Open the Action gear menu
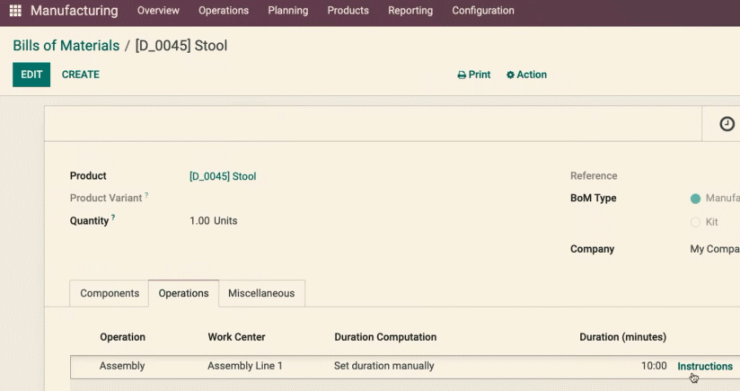Viewport: 740px width, 391px height. [526, 75]
